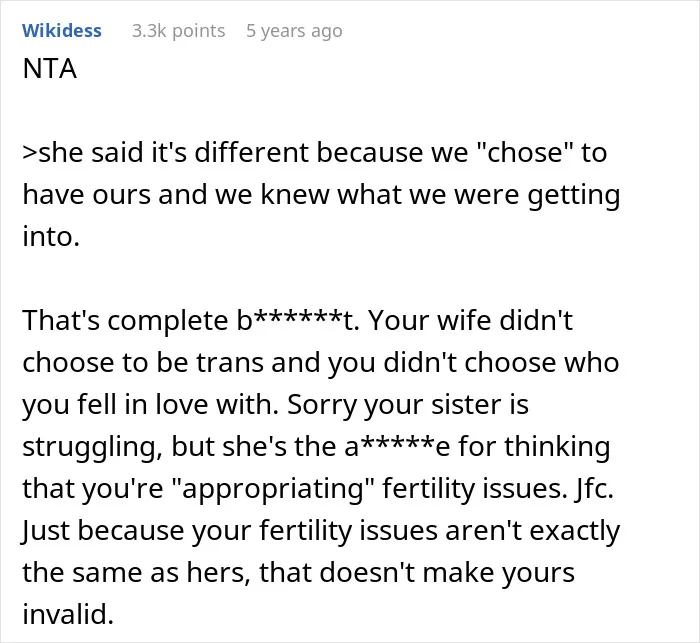
Task: Click the word "struggling," in the comment
Action: (92, 447)
